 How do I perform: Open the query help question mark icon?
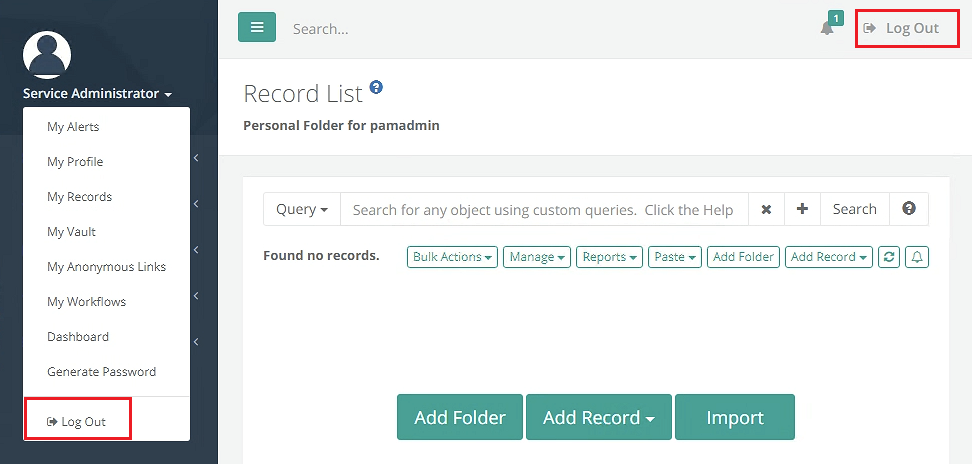(909, 209)
